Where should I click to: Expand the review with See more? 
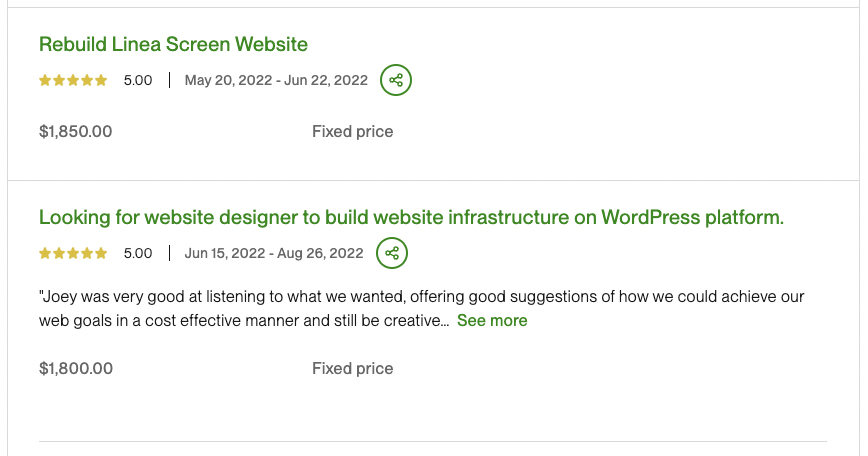coord(492,320)
